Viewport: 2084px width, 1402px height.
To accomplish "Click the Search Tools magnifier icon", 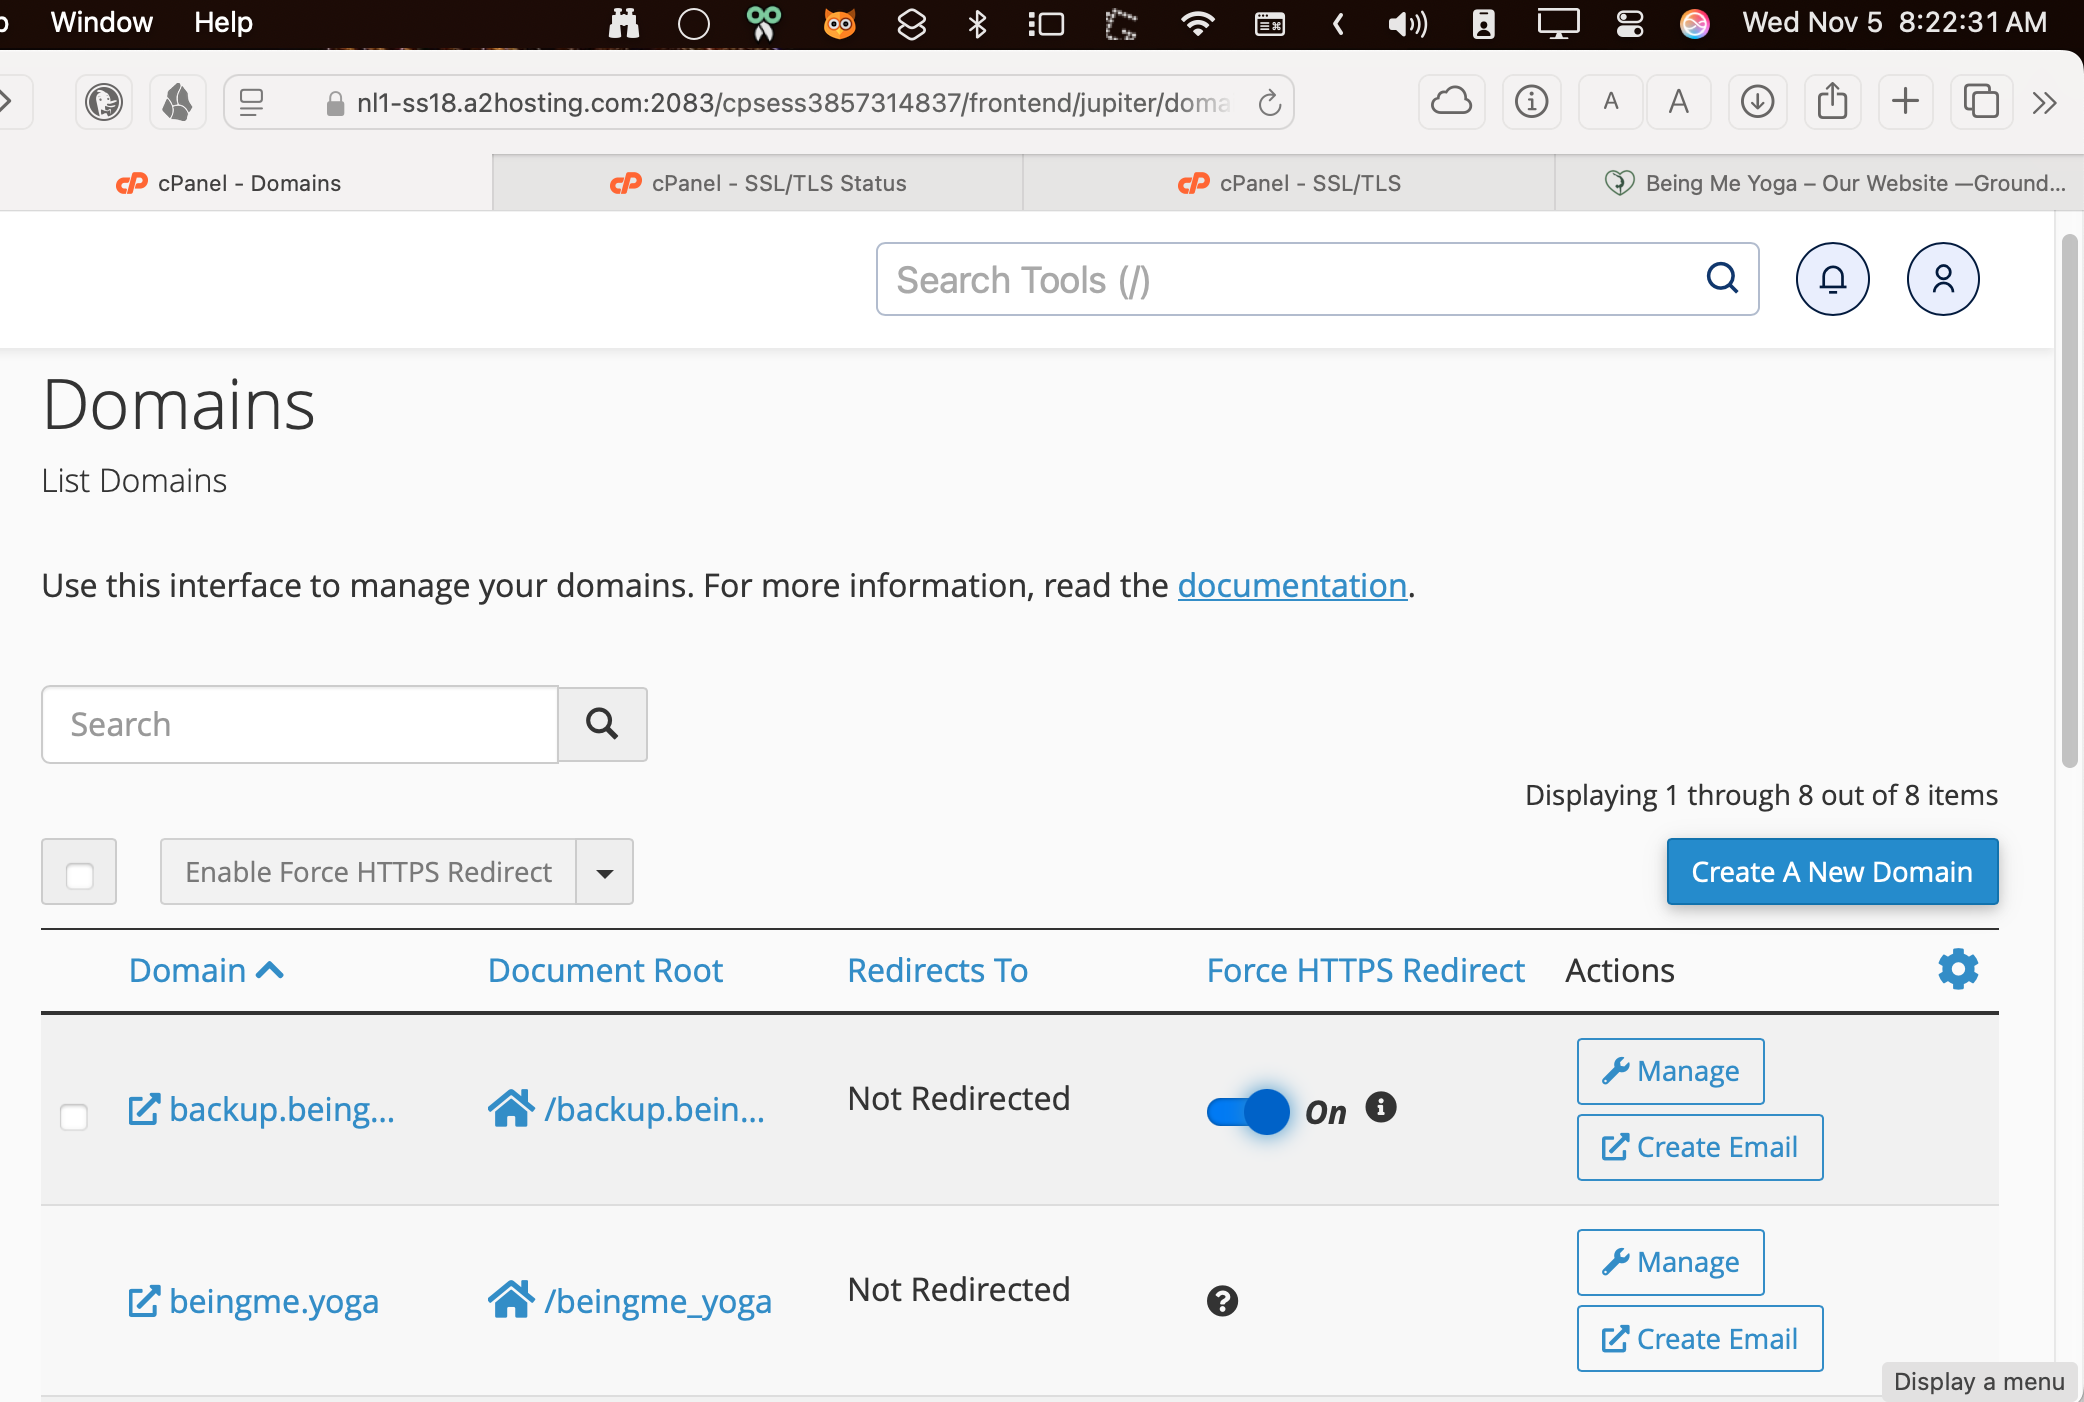I will 1721,278.
